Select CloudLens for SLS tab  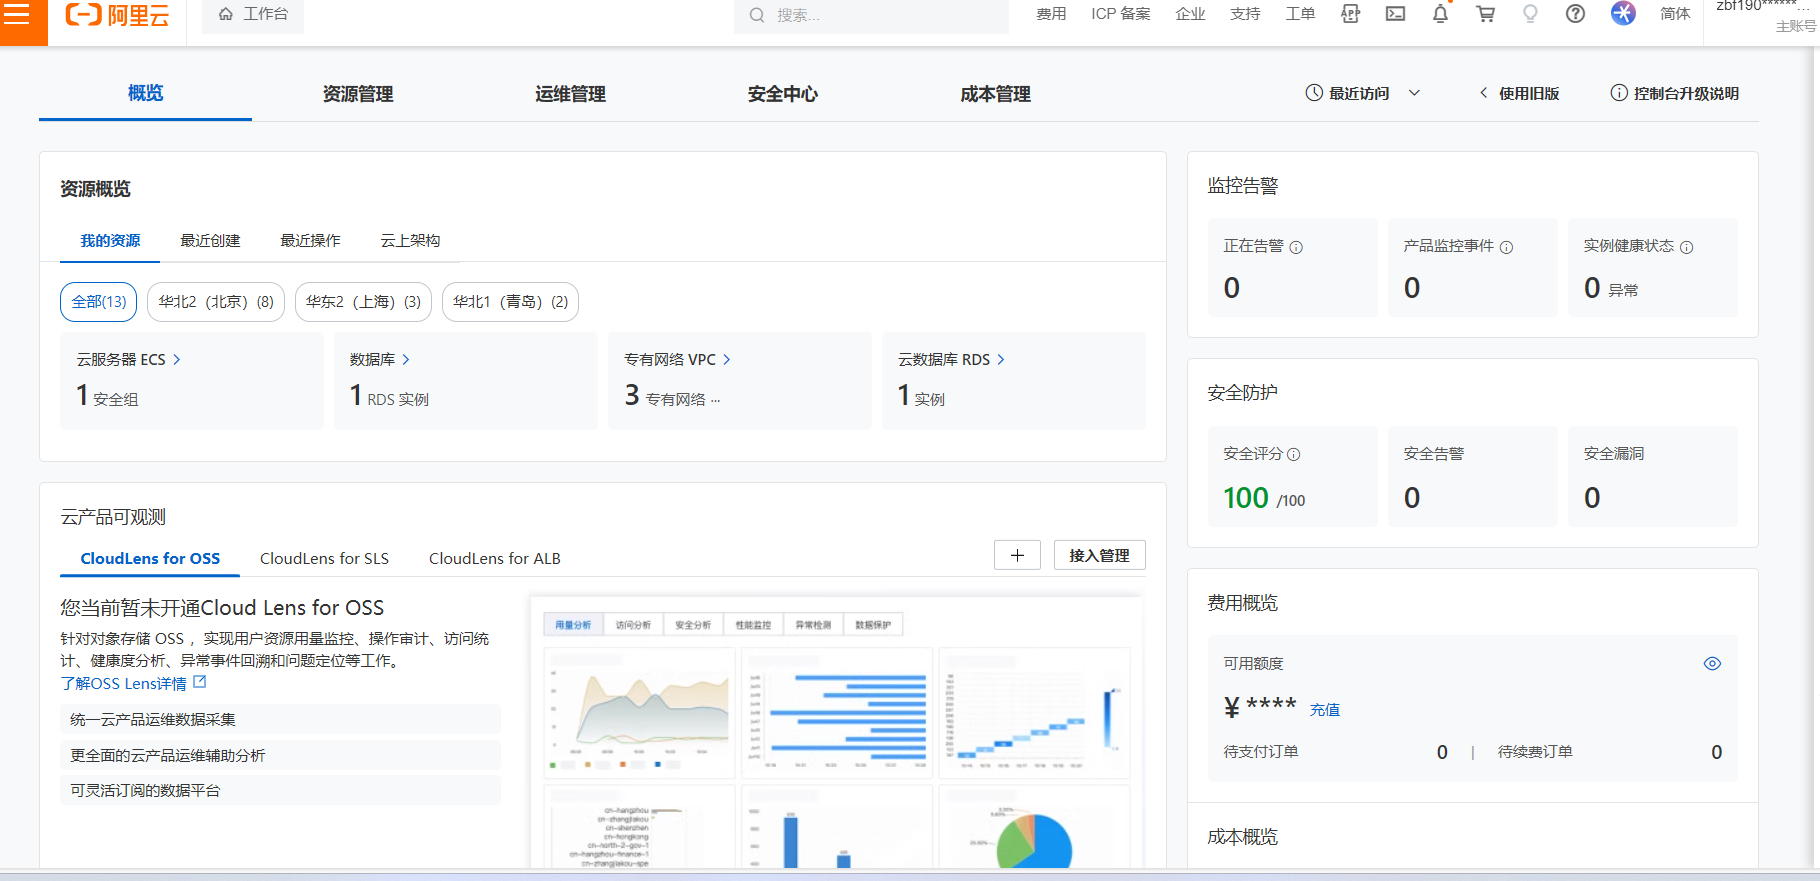[324, 558]
